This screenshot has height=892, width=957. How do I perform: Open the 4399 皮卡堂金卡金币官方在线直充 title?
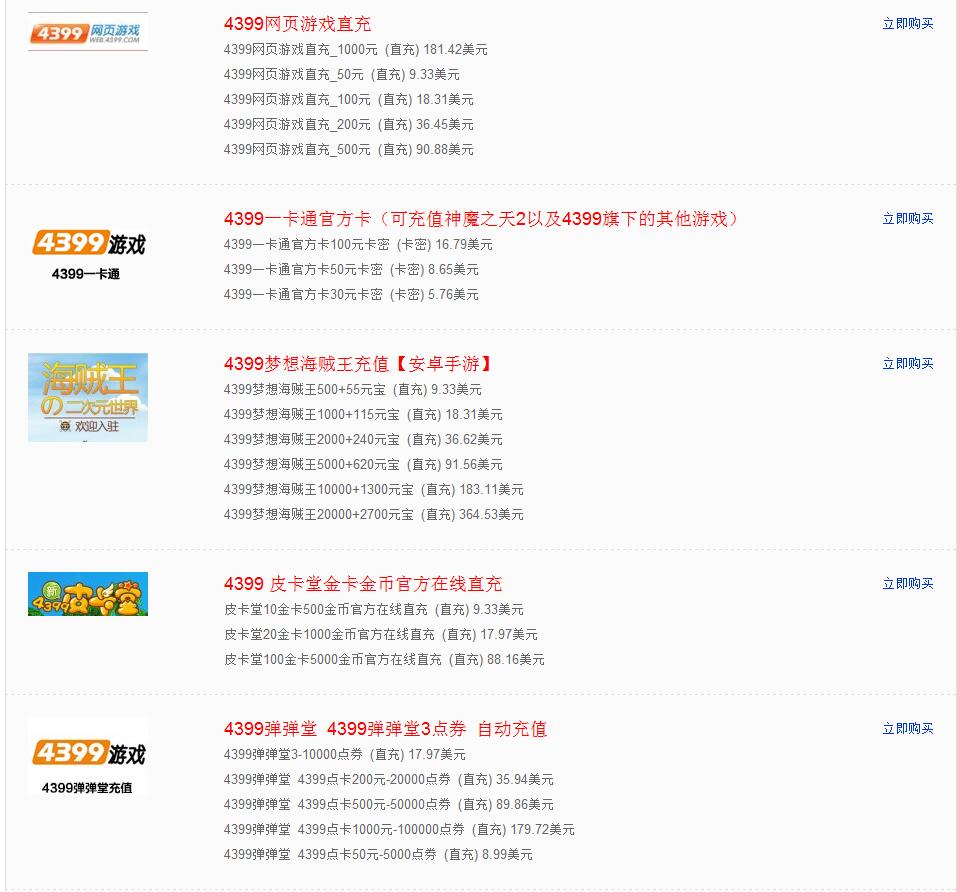pos(363,584)
